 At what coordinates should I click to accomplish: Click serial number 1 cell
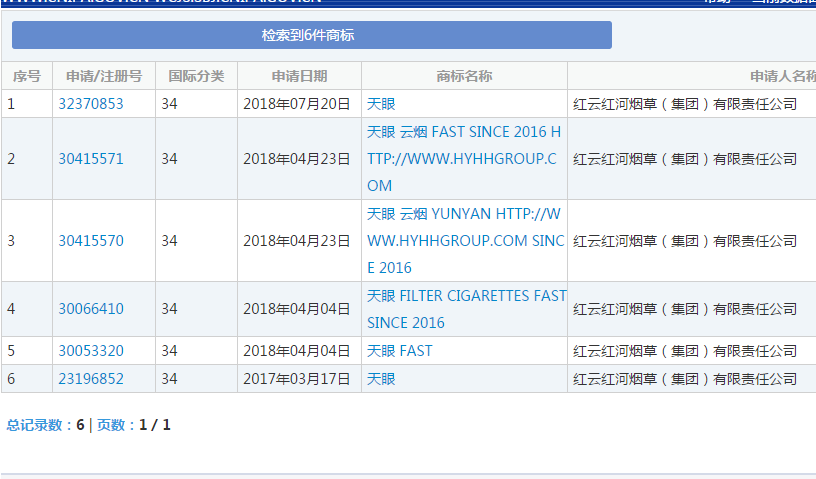[27, 104]
